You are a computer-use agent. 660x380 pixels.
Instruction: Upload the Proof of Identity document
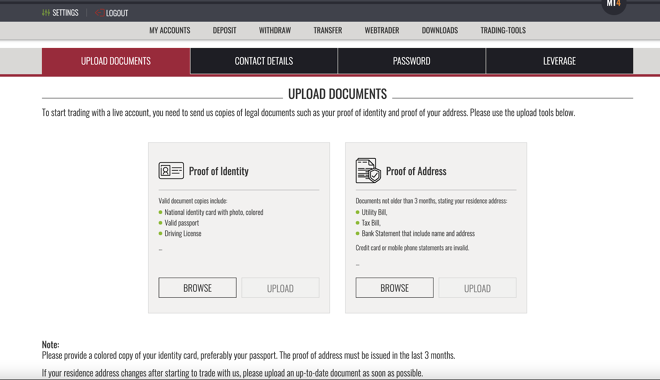280,288
